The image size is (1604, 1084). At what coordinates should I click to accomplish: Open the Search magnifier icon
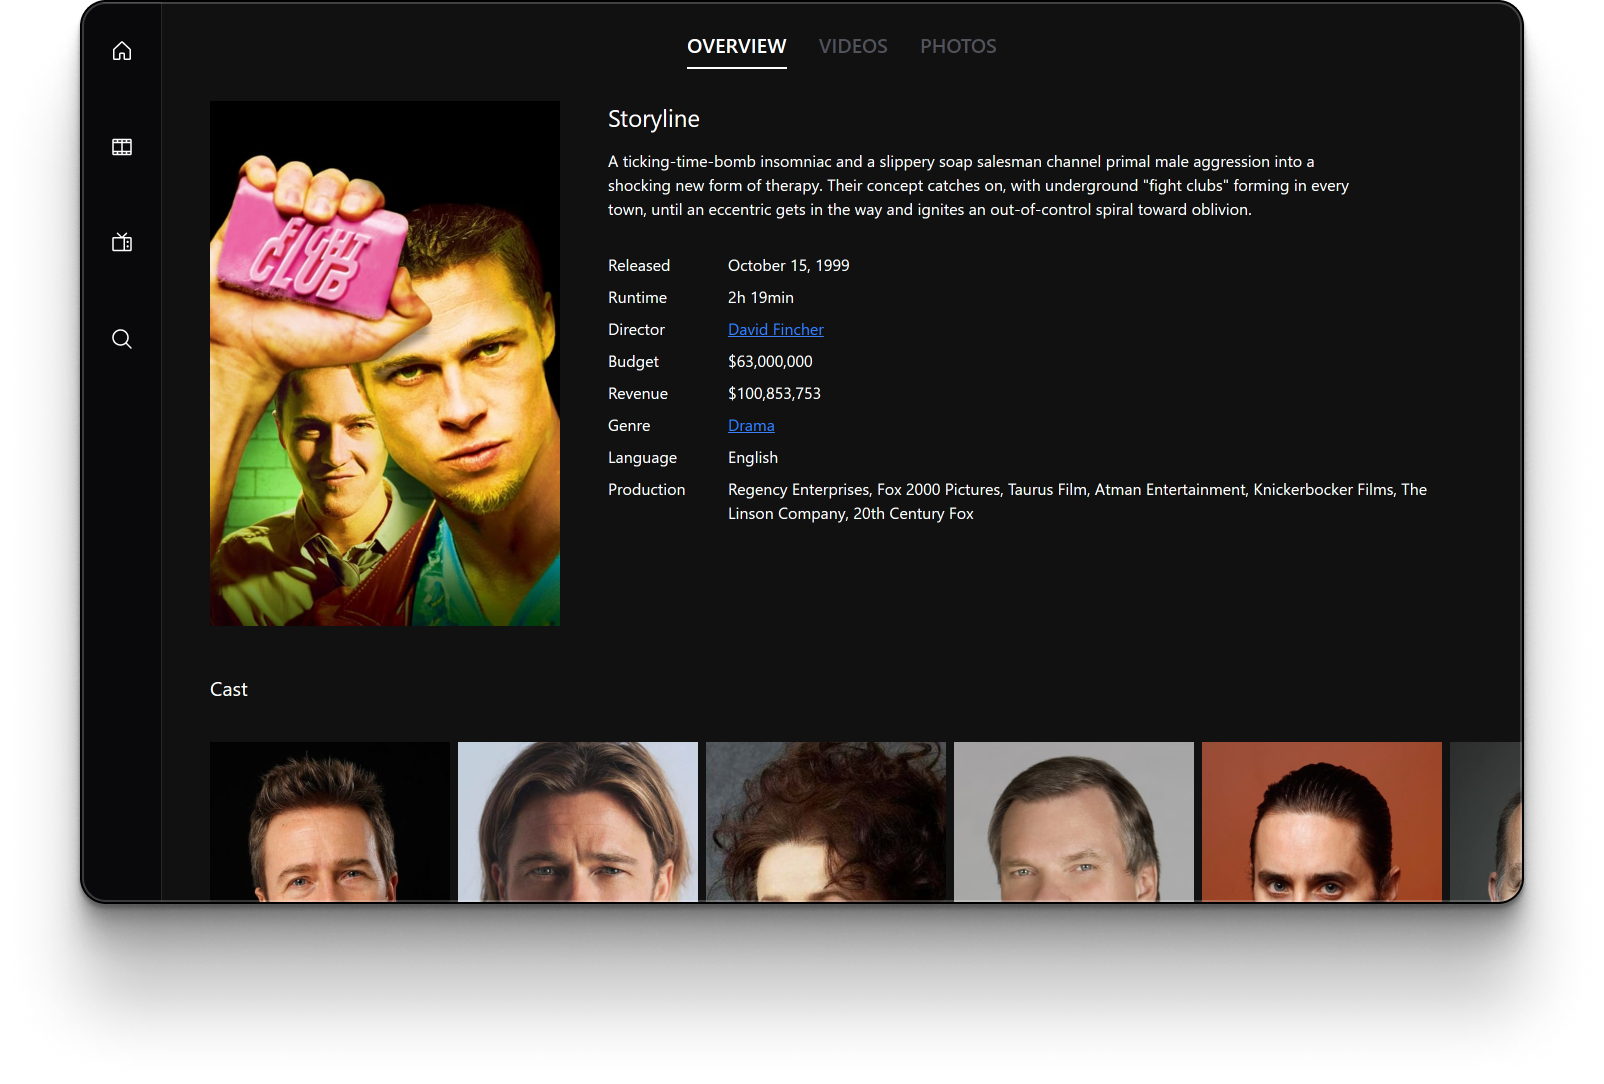pos(122,339)
